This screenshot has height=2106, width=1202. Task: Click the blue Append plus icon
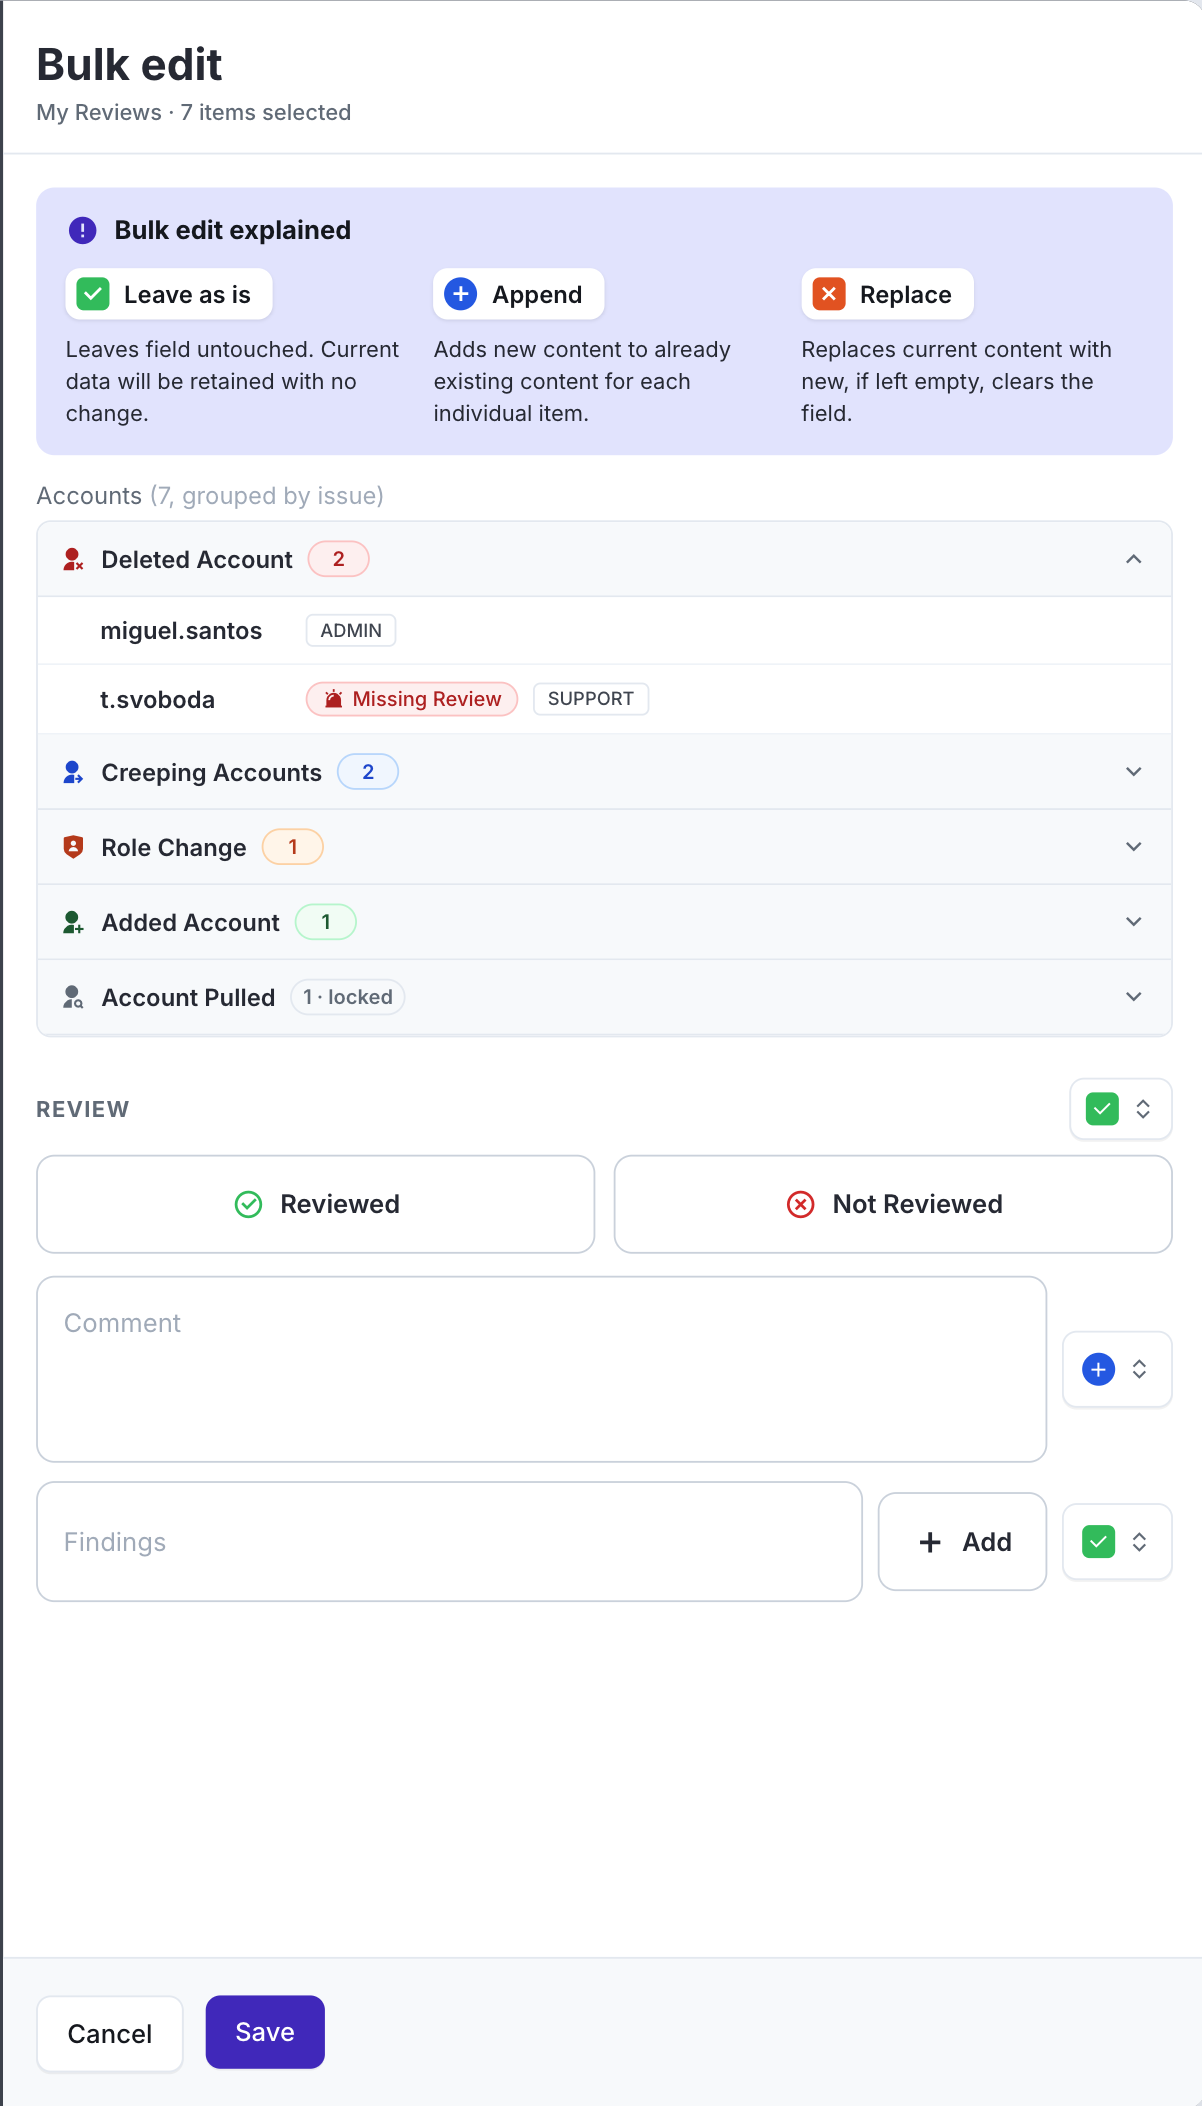click(460, 295)
